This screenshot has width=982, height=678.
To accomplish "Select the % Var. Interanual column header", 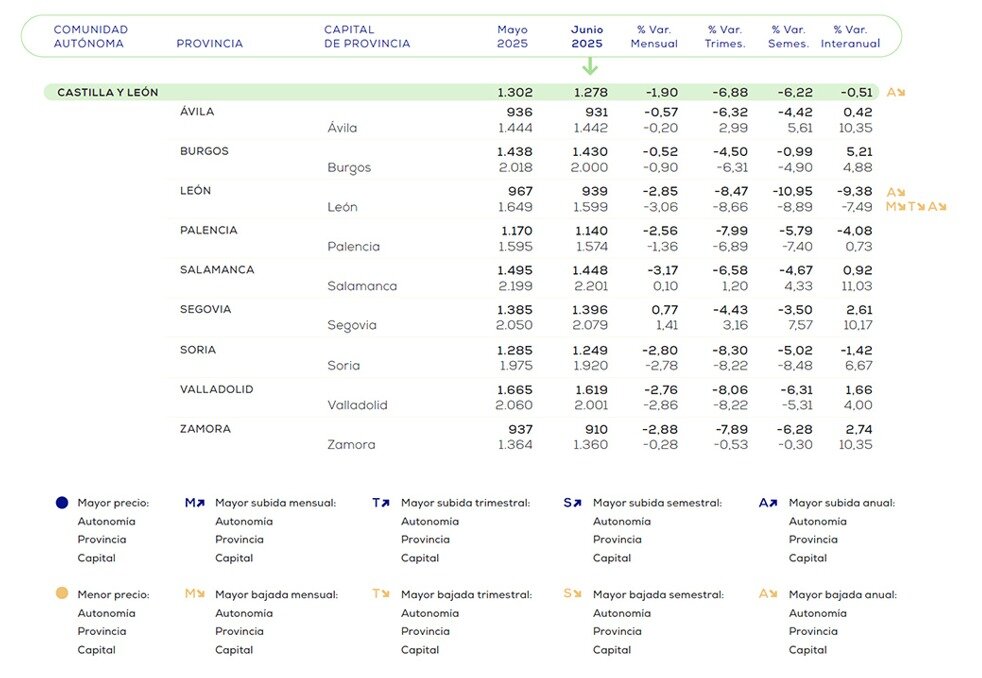I will pos(851,35).
